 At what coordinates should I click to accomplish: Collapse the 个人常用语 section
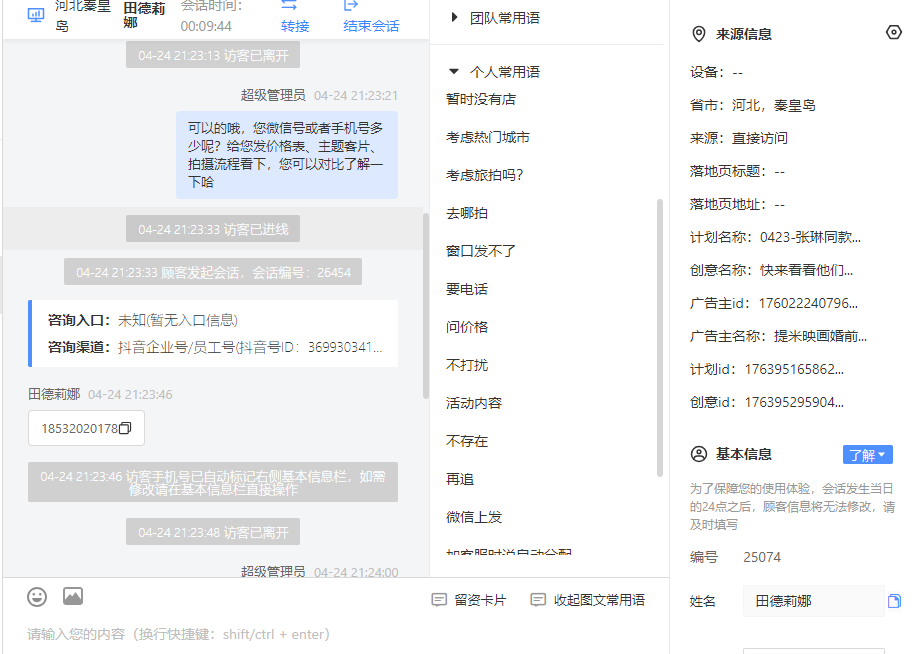point(454,71)
